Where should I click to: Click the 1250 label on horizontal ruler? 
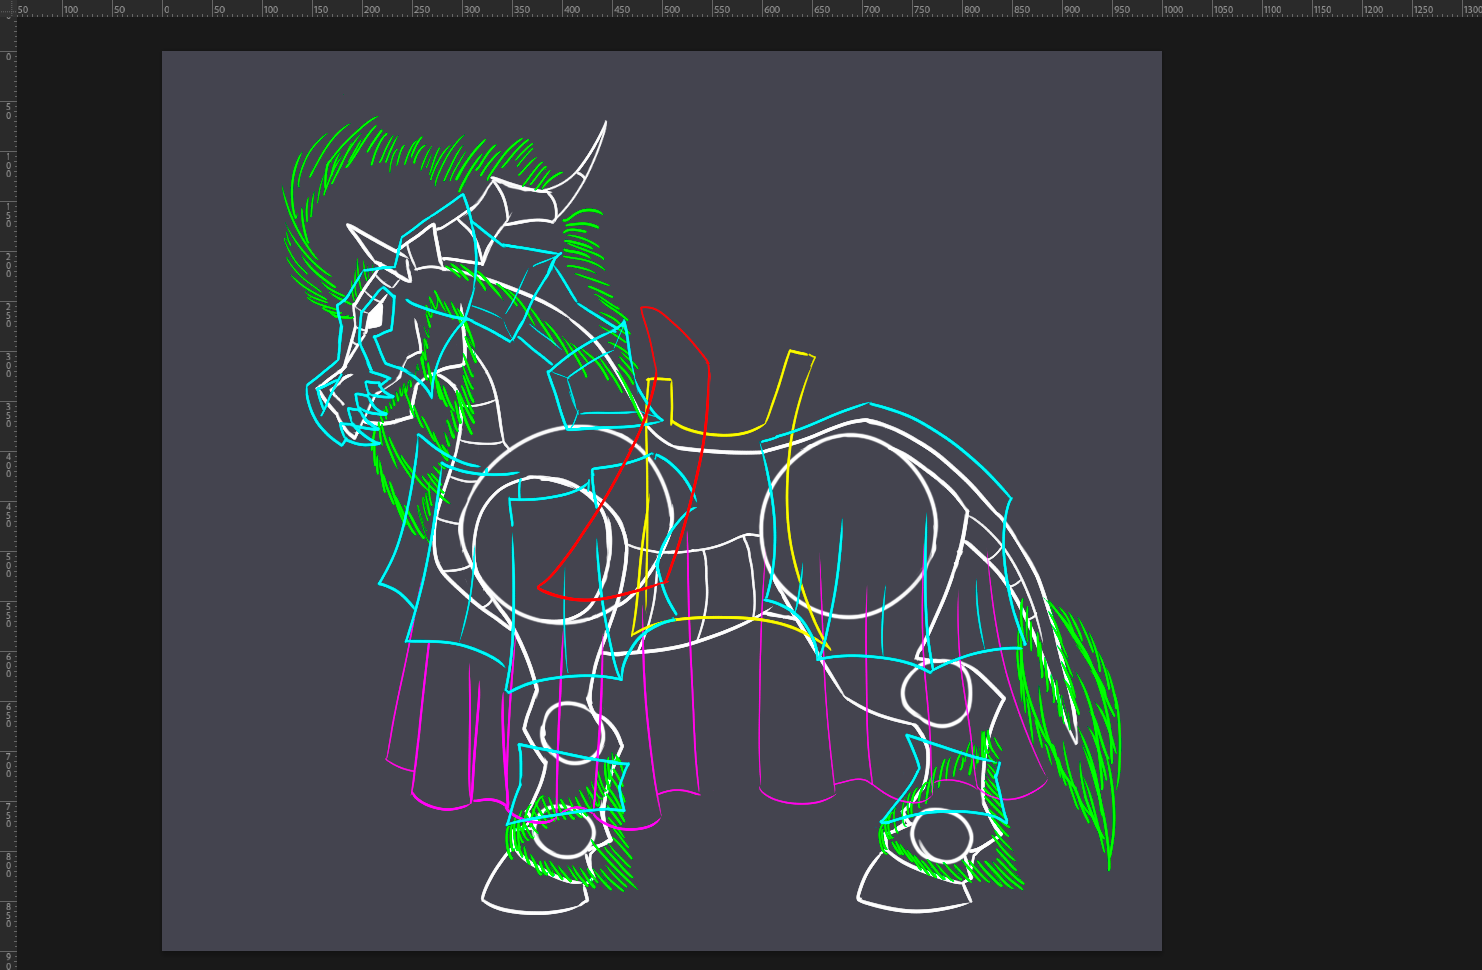pos(1424,10)
